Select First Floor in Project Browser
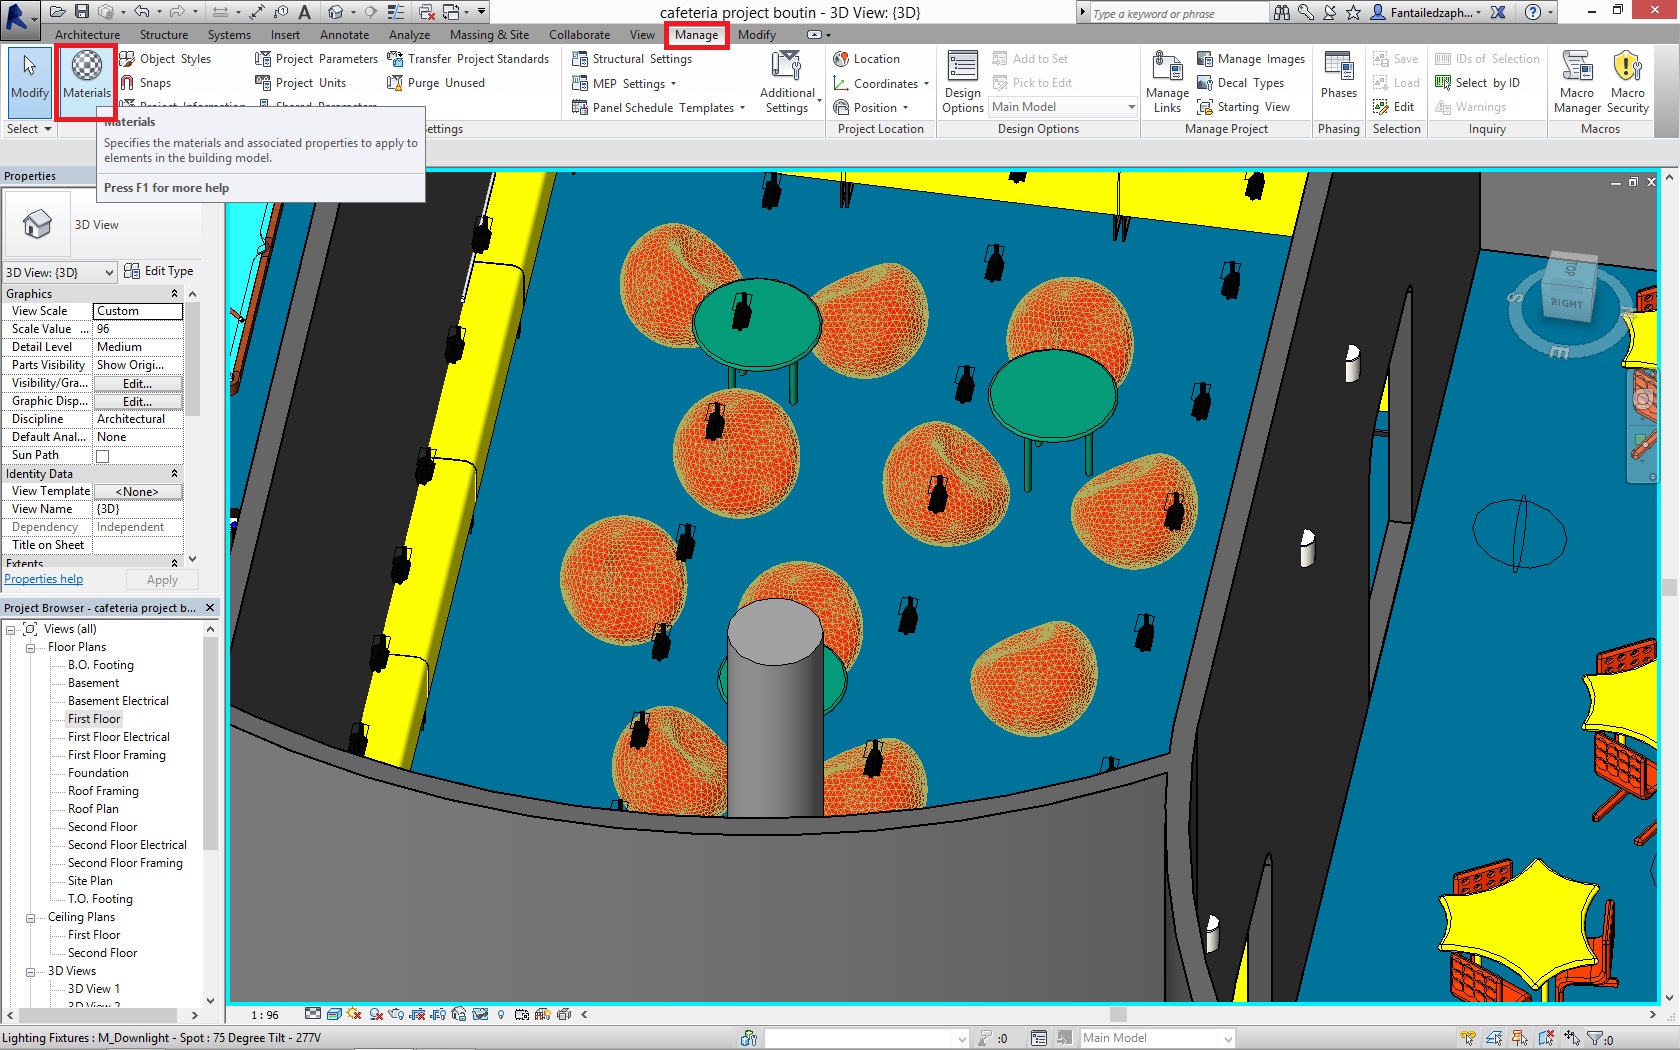 pos(94,718)
